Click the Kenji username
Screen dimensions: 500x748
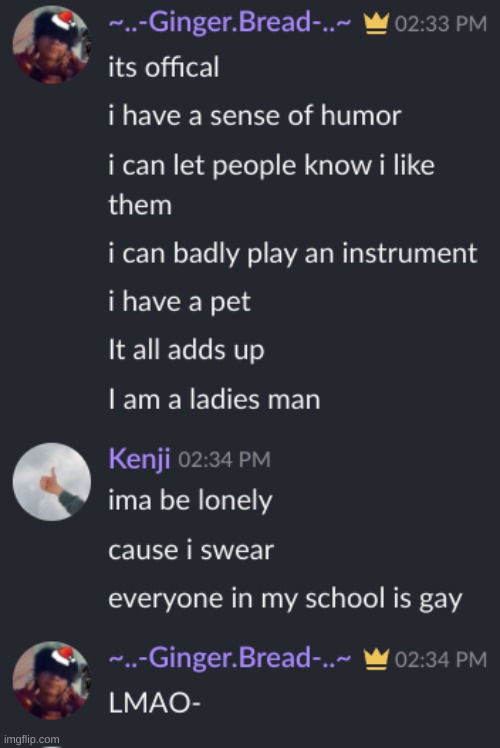pyautogui.click(x=139, y=459)
